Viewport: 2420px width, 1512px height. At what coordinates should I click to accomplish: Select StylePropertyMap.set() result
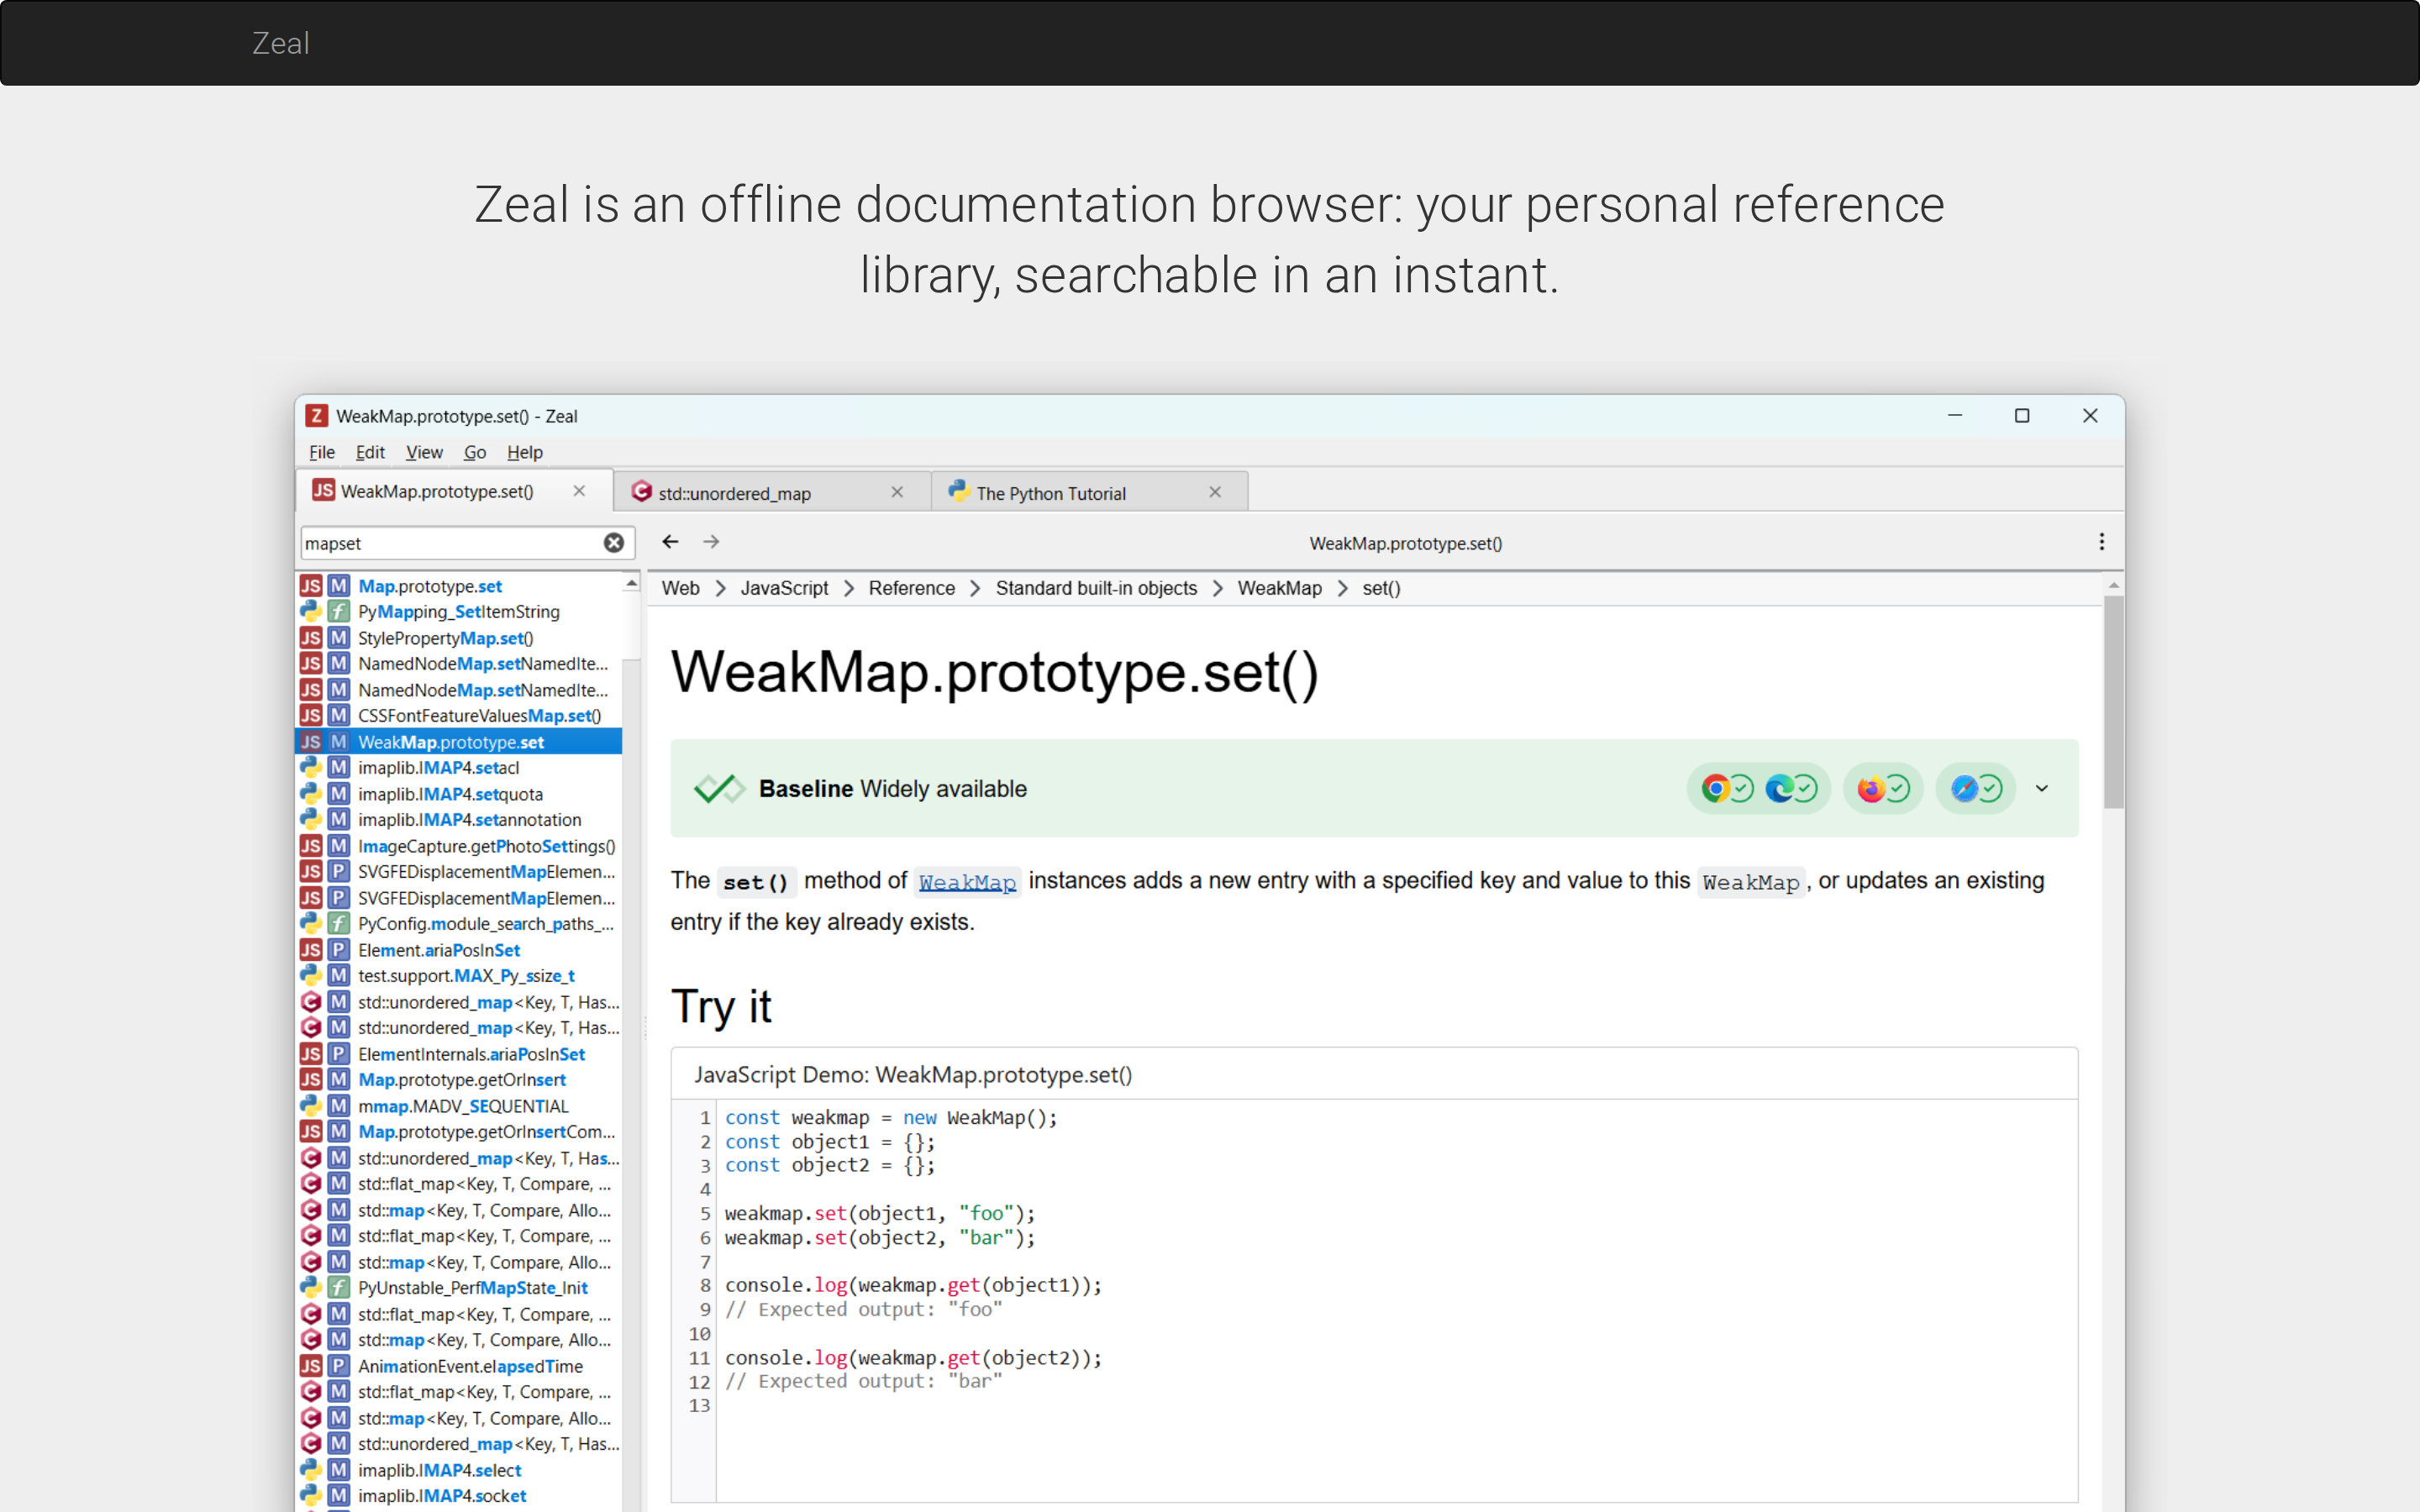[x=459, y=638]
